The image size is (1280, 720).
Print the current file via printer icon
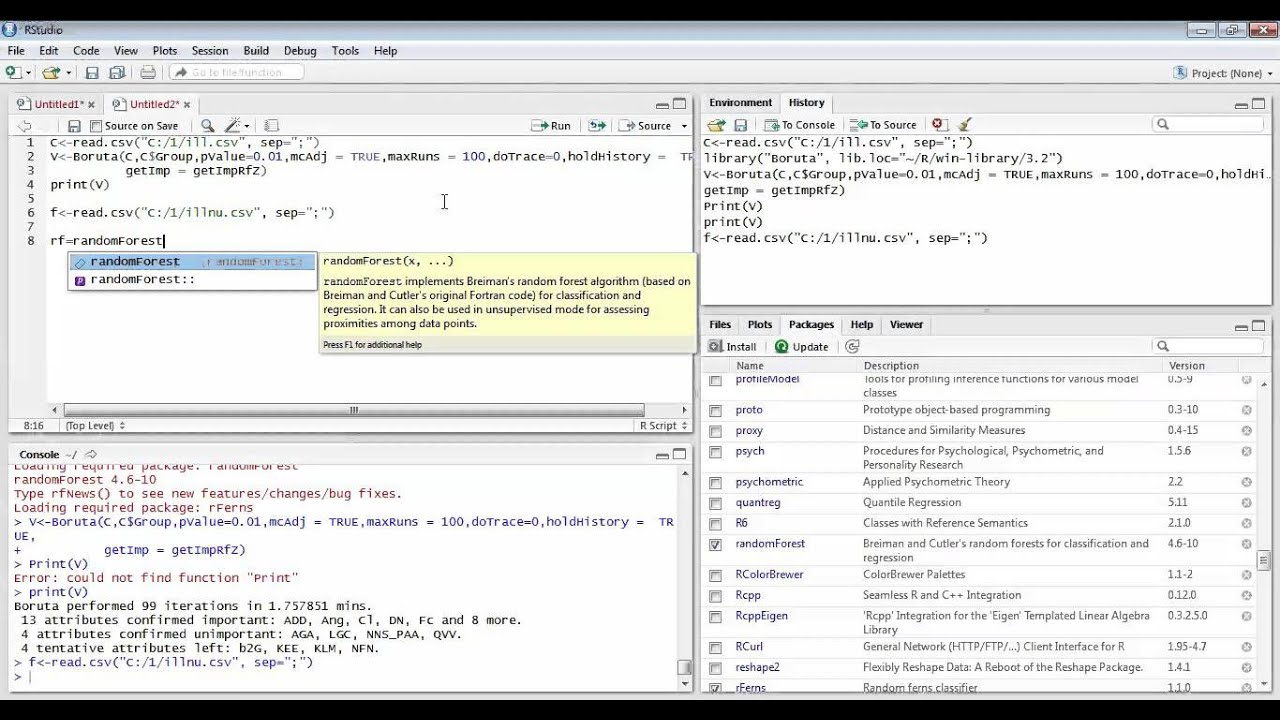tap(148, 72)
